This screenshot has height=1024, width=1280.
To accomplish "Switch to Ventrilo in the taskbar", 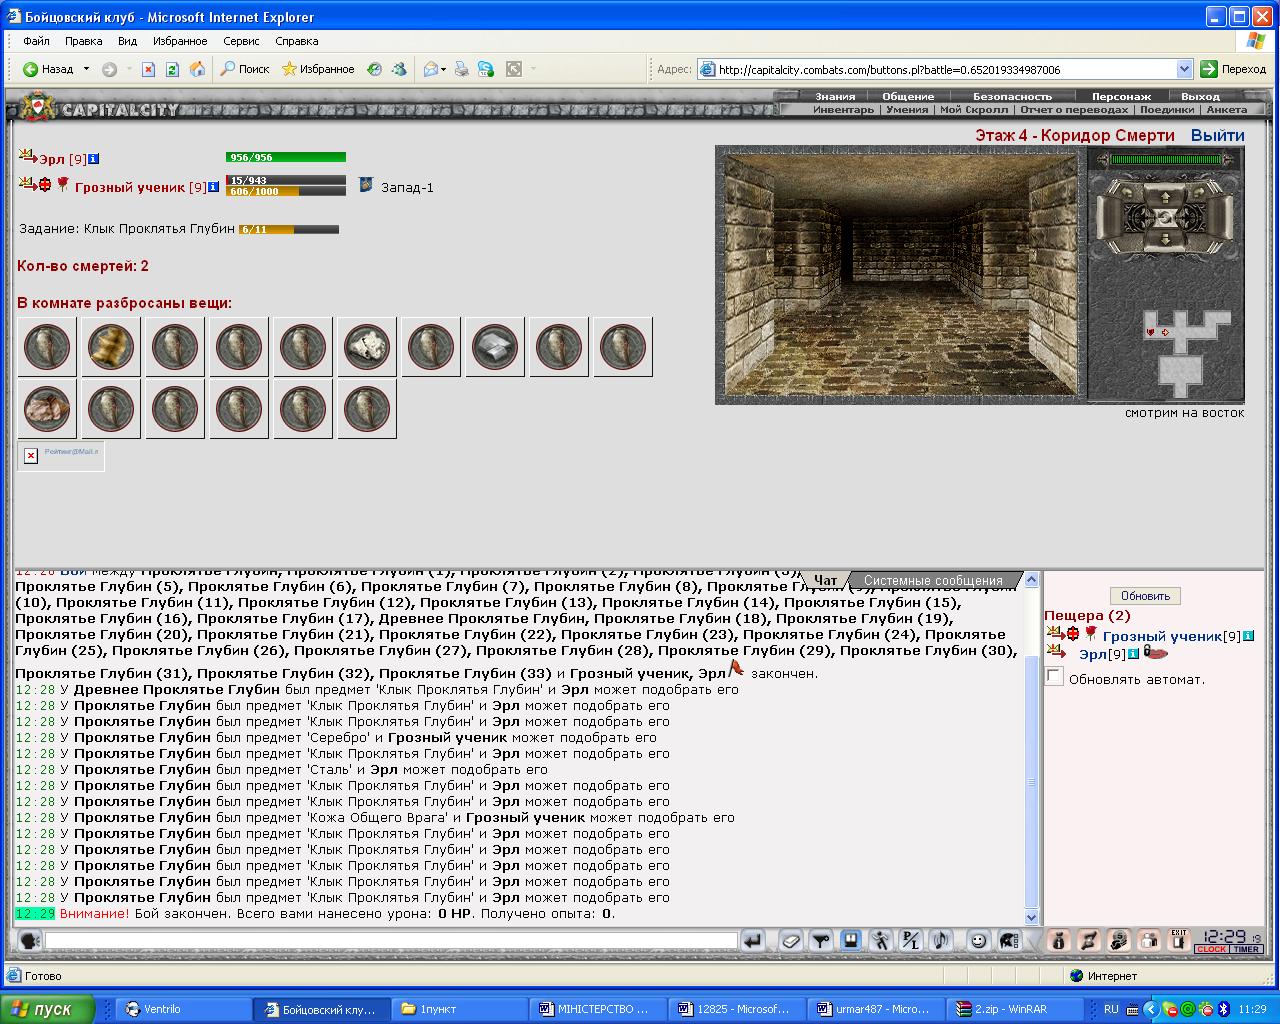I will 182,1009.
